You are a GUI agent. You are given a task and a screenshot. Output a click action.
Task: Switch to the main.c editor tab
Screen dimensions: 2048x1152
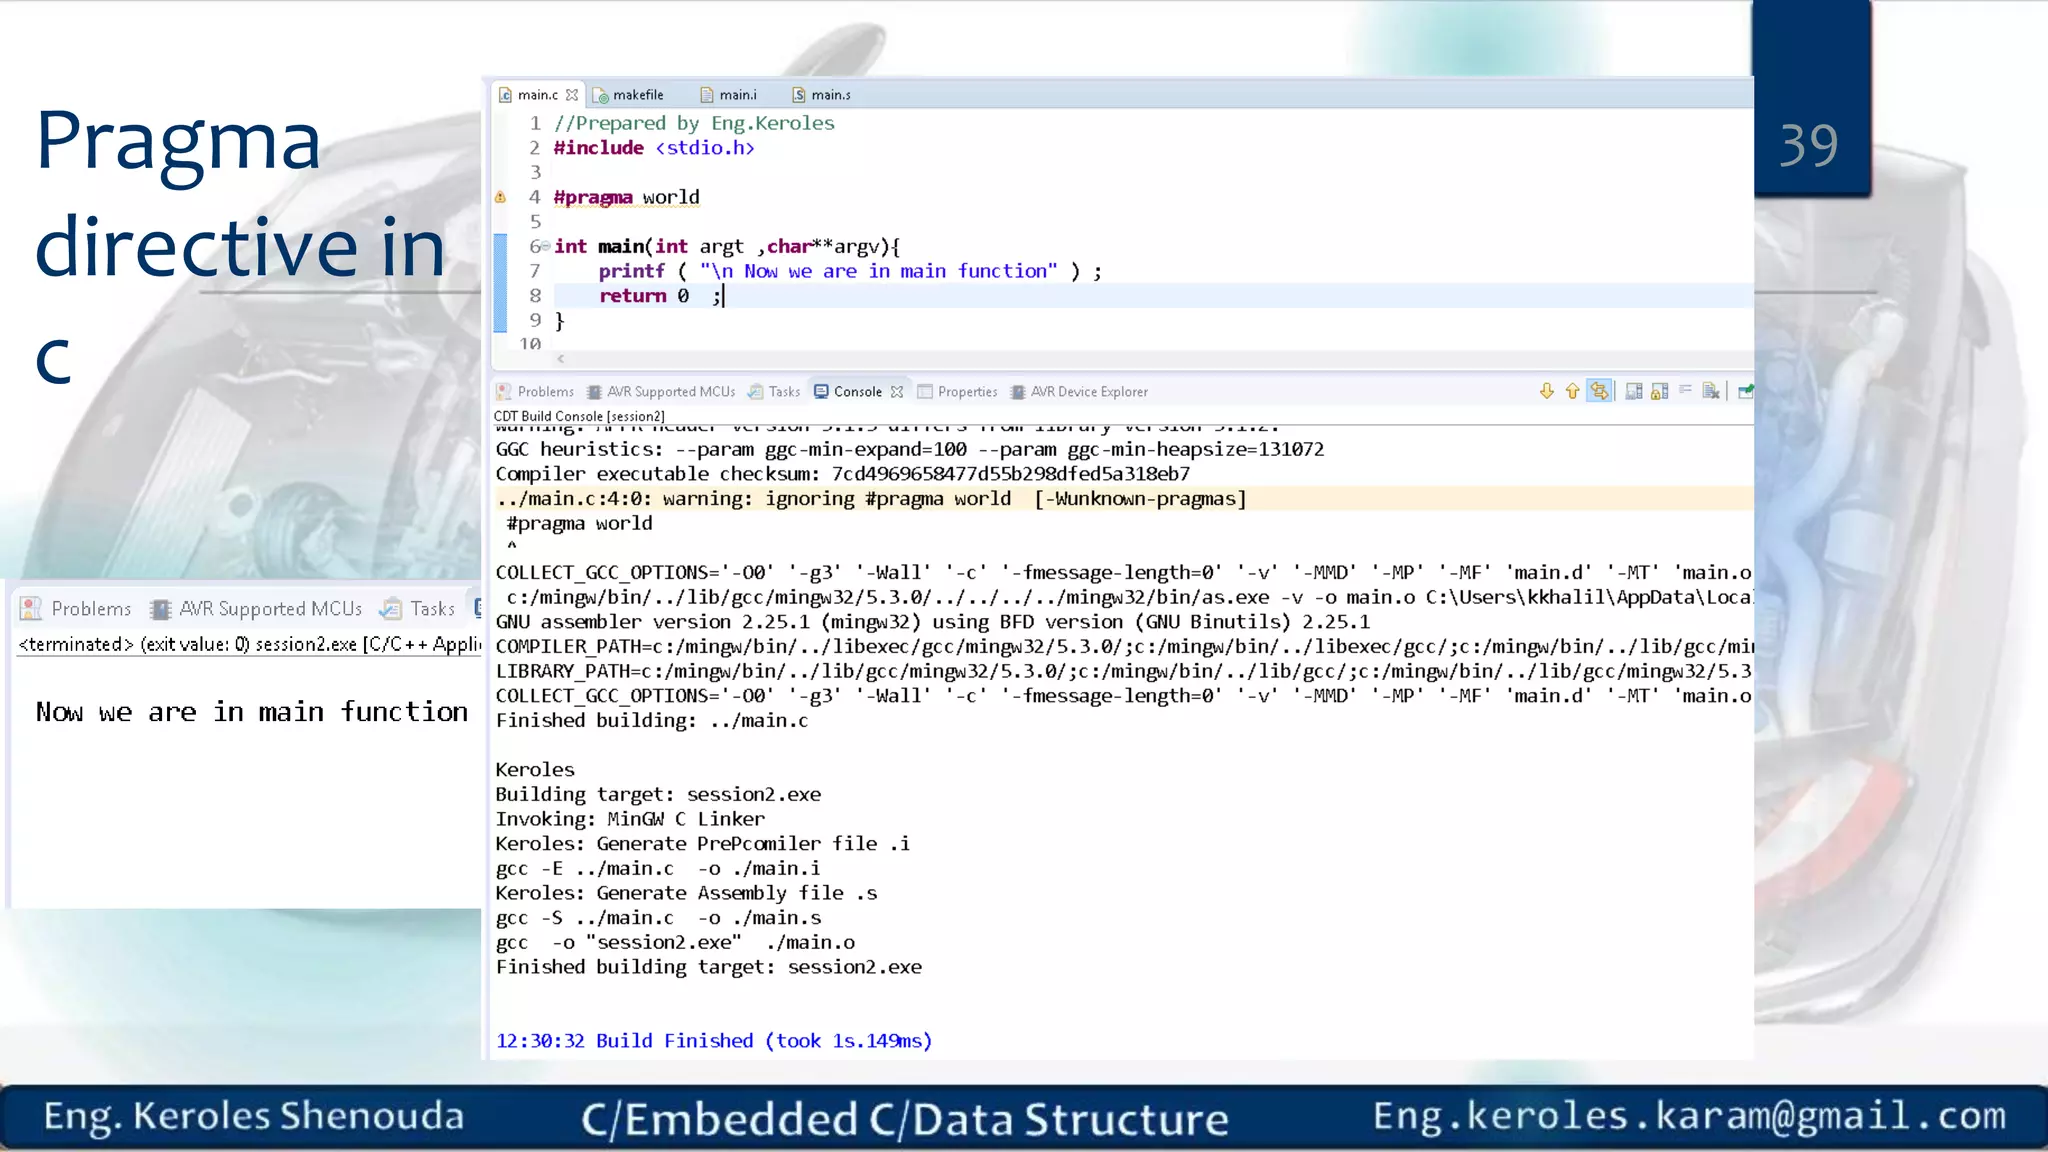537,95
